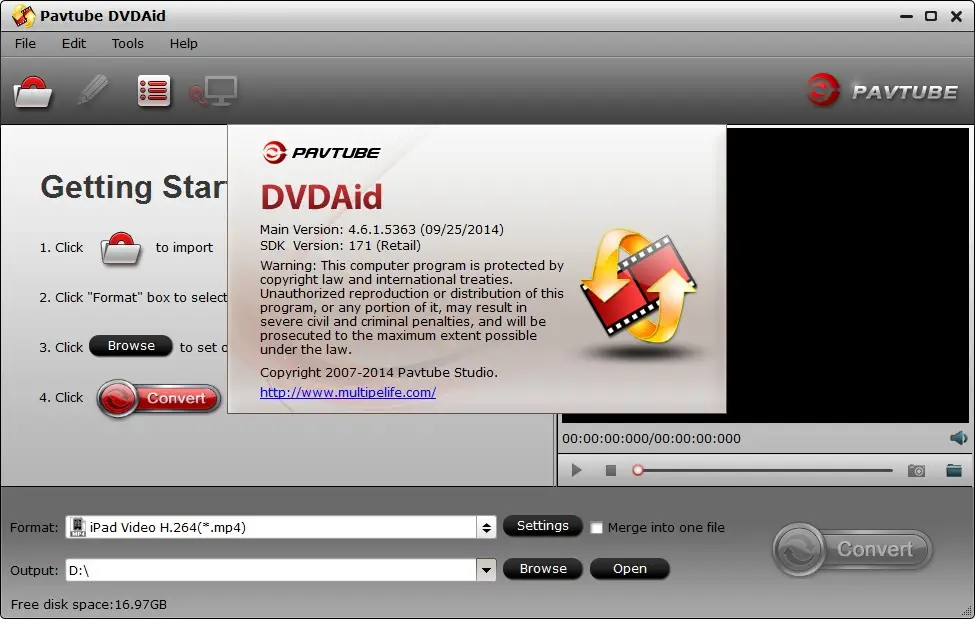Close the Pavtube DVDAid window

(x=956, y=16)
